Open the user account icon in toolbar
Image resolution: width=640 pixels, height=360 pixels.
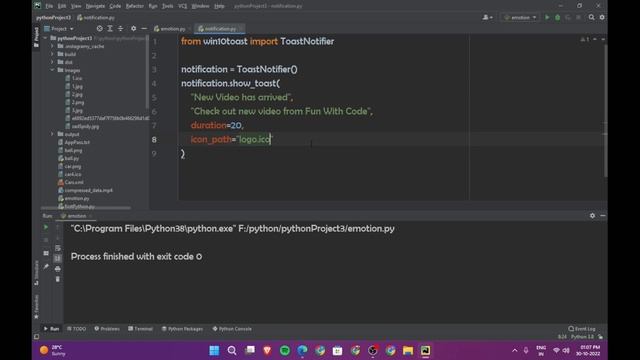[x=487, y=18]
